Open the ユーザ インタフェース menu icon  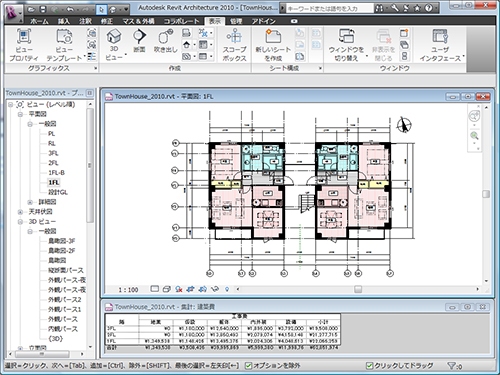(x=440, y=36)
